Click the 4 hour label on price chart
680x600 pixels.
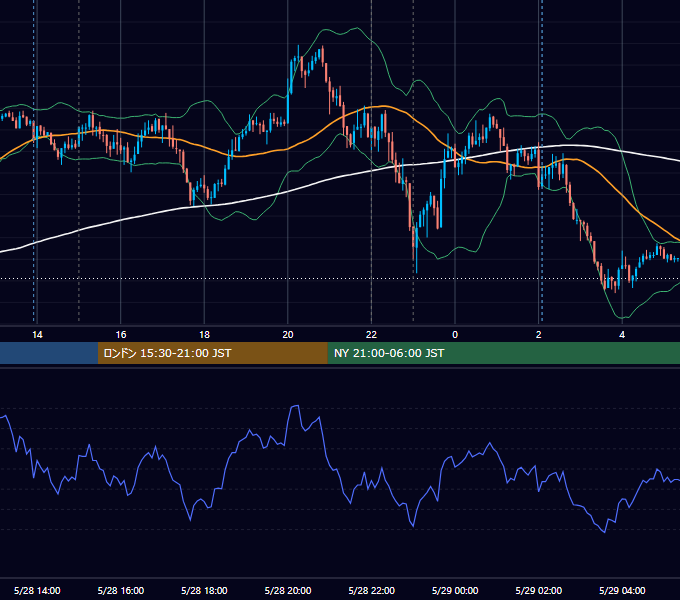pos(622,335)
